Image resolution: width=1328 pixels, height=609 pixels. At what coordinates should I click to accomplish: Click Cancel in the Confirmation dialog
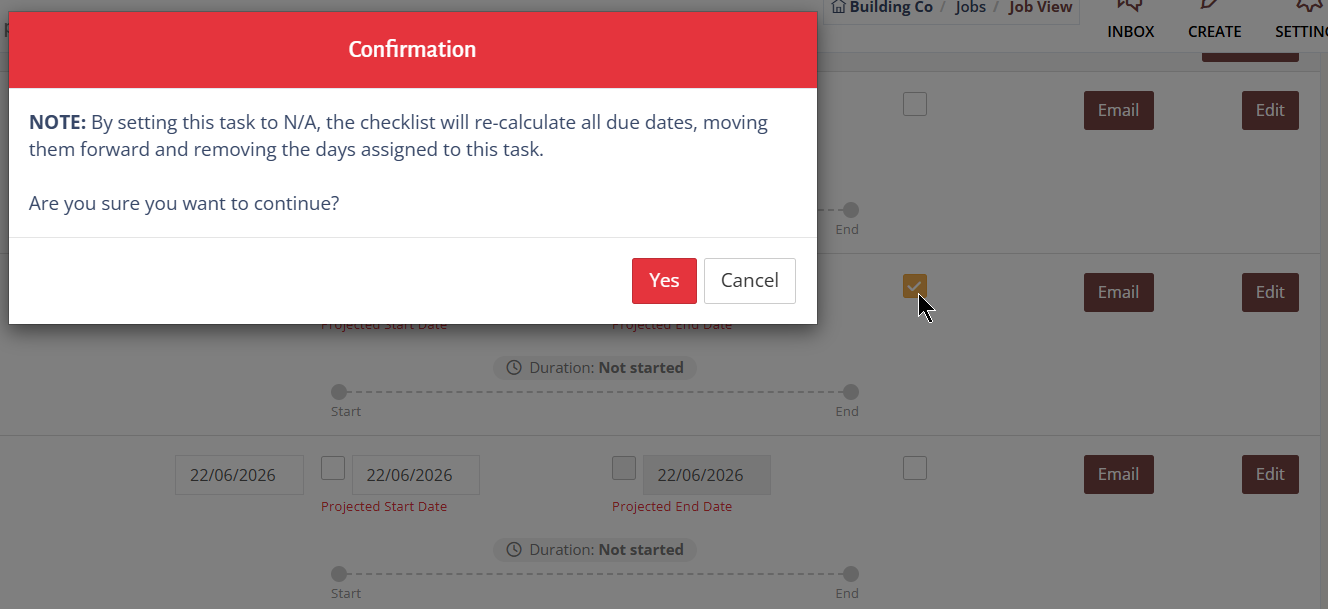750,281
